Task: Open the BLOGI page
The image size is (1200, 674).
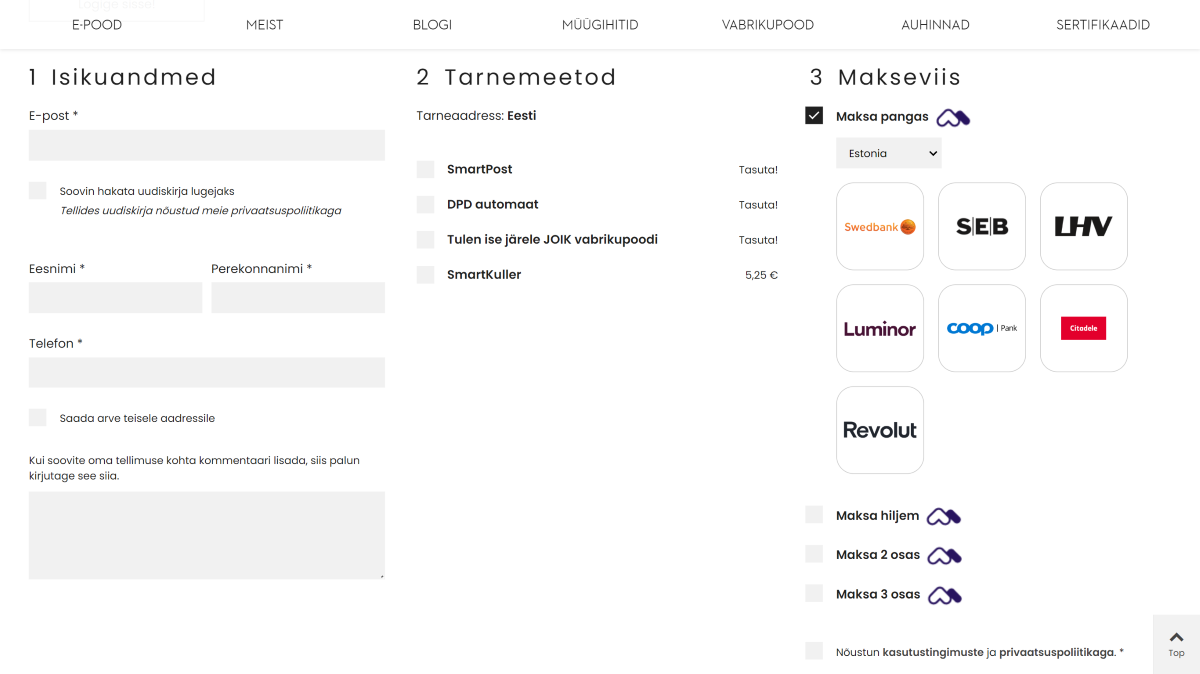Action: point(433,25)
